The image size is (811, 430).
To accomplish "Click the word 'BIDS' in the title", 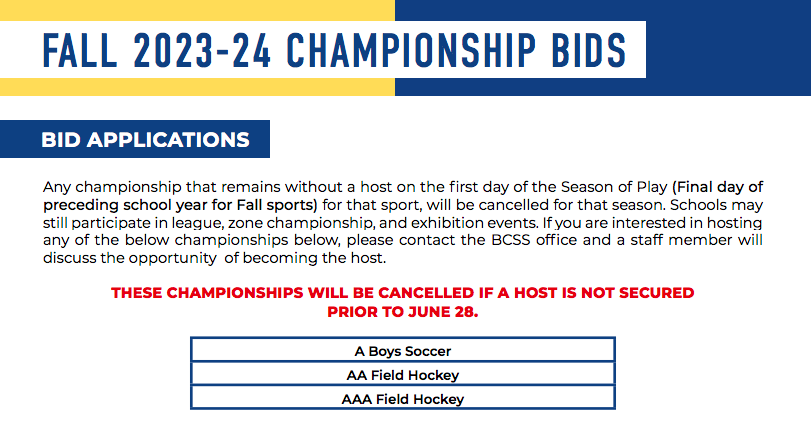I will tap(589, 50).
